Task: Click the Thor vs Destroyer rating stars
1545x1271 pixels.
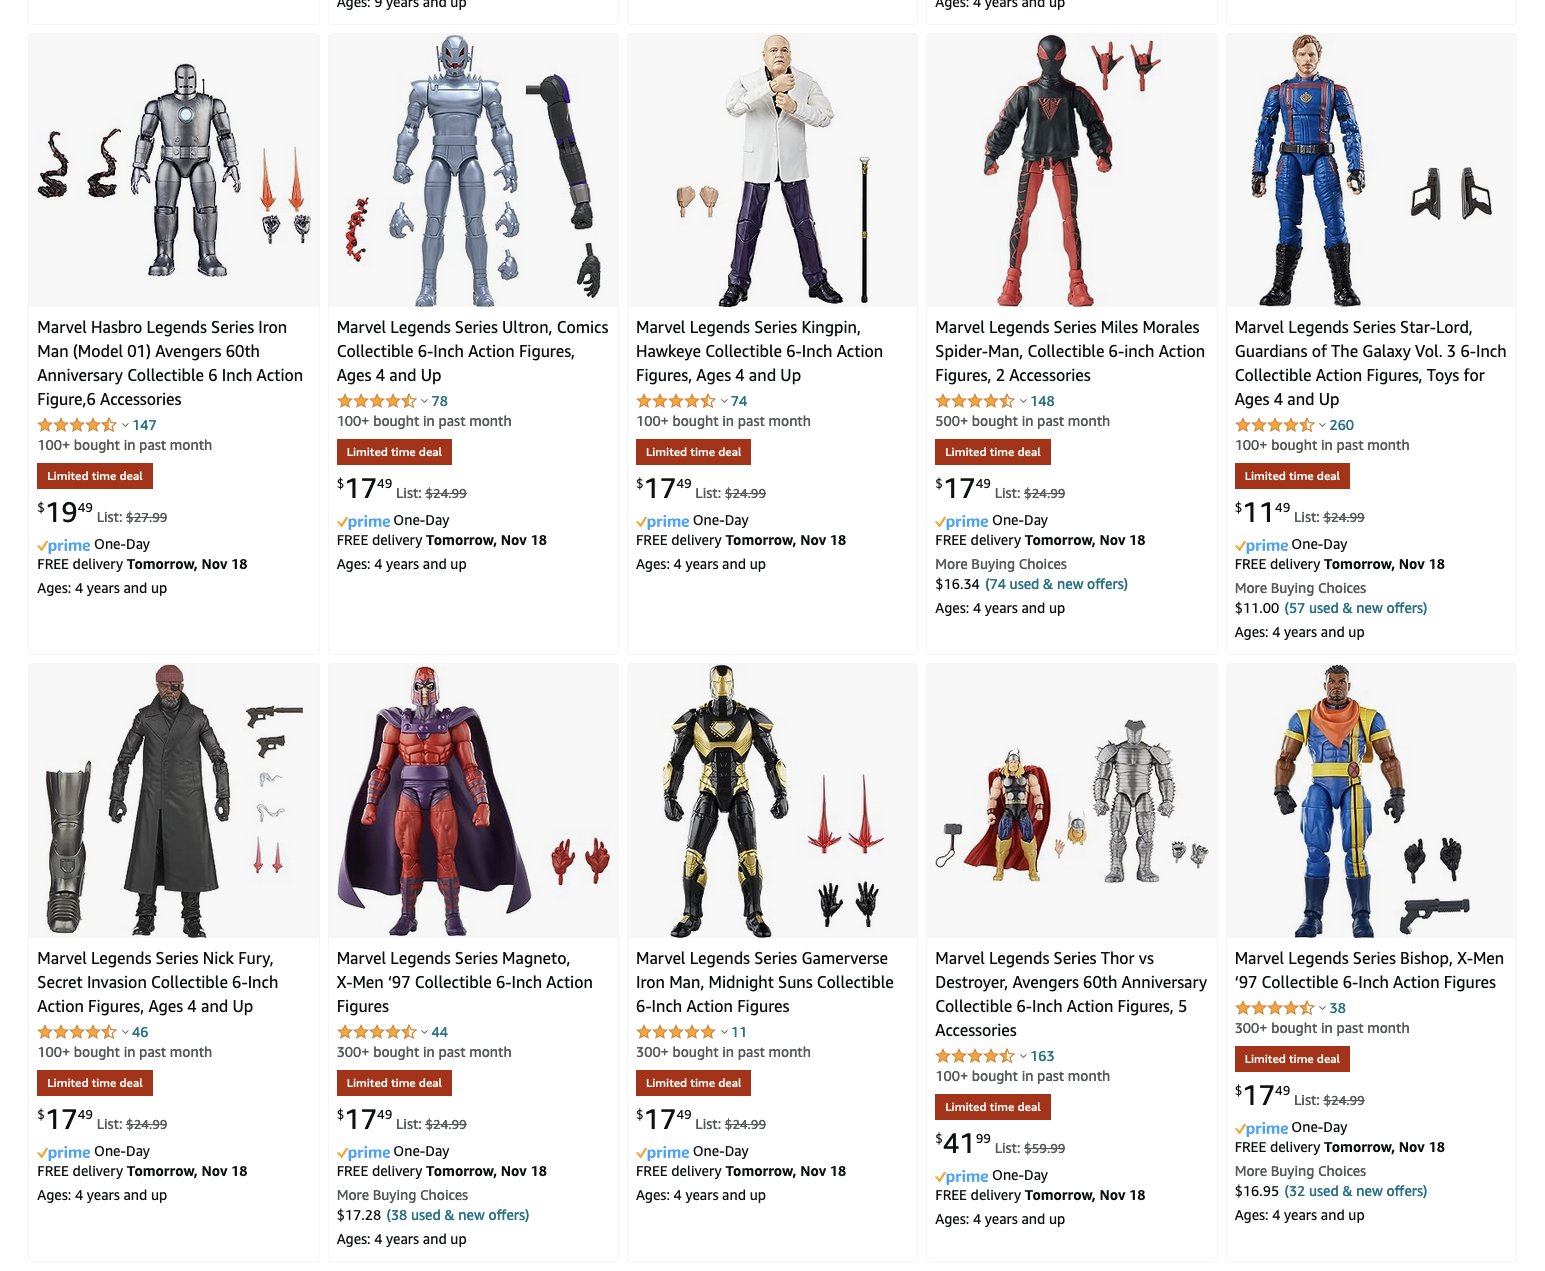Action: tap(975, 1056)
